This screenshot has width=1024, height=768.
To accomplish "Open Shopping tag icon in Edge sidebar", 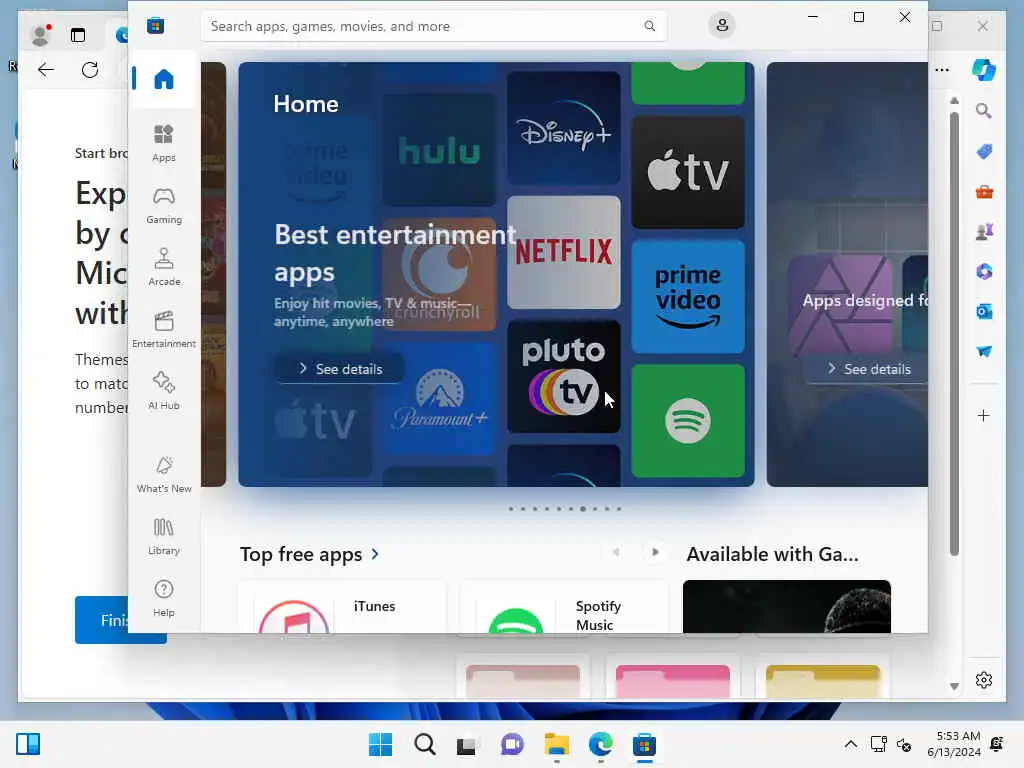I will pyautogui.click(x=984, y=152).
